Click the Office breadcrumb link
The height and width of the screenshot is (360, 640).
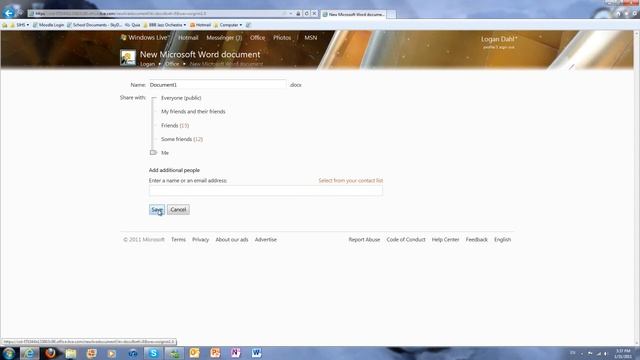pyautogui.click(x=172, y=64)
